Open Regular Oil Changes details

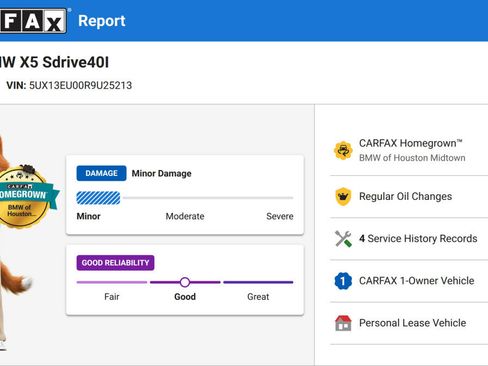click(409, 196)
